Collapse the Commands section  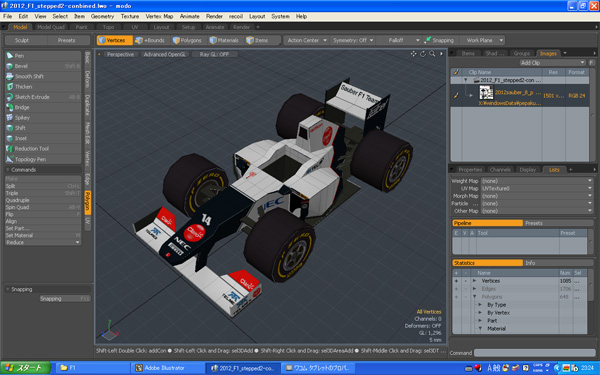click(x=8, y=170)
